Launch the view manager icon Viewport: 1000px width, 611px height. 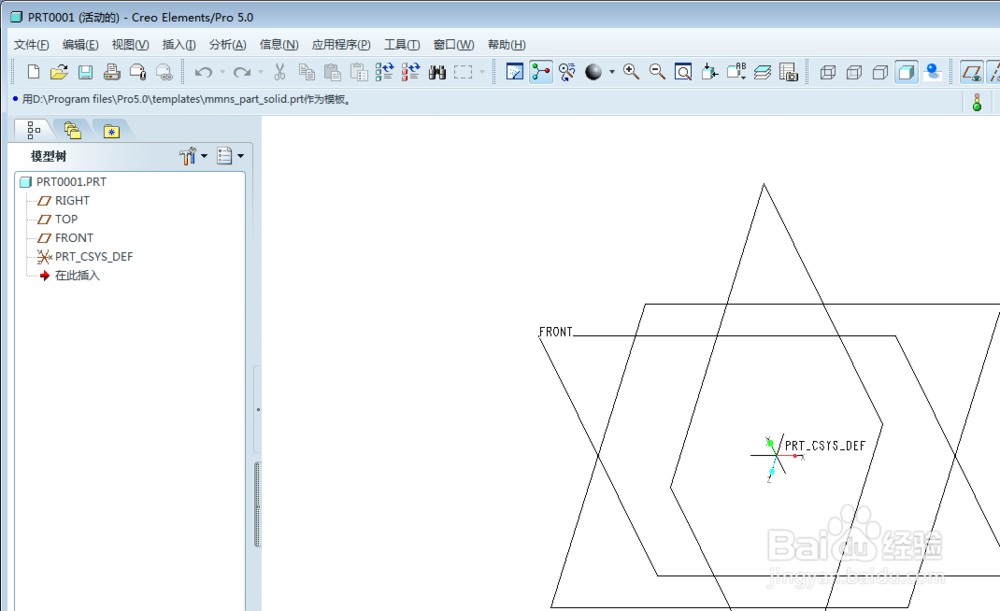pyautogui.click(x=789, y=72)
